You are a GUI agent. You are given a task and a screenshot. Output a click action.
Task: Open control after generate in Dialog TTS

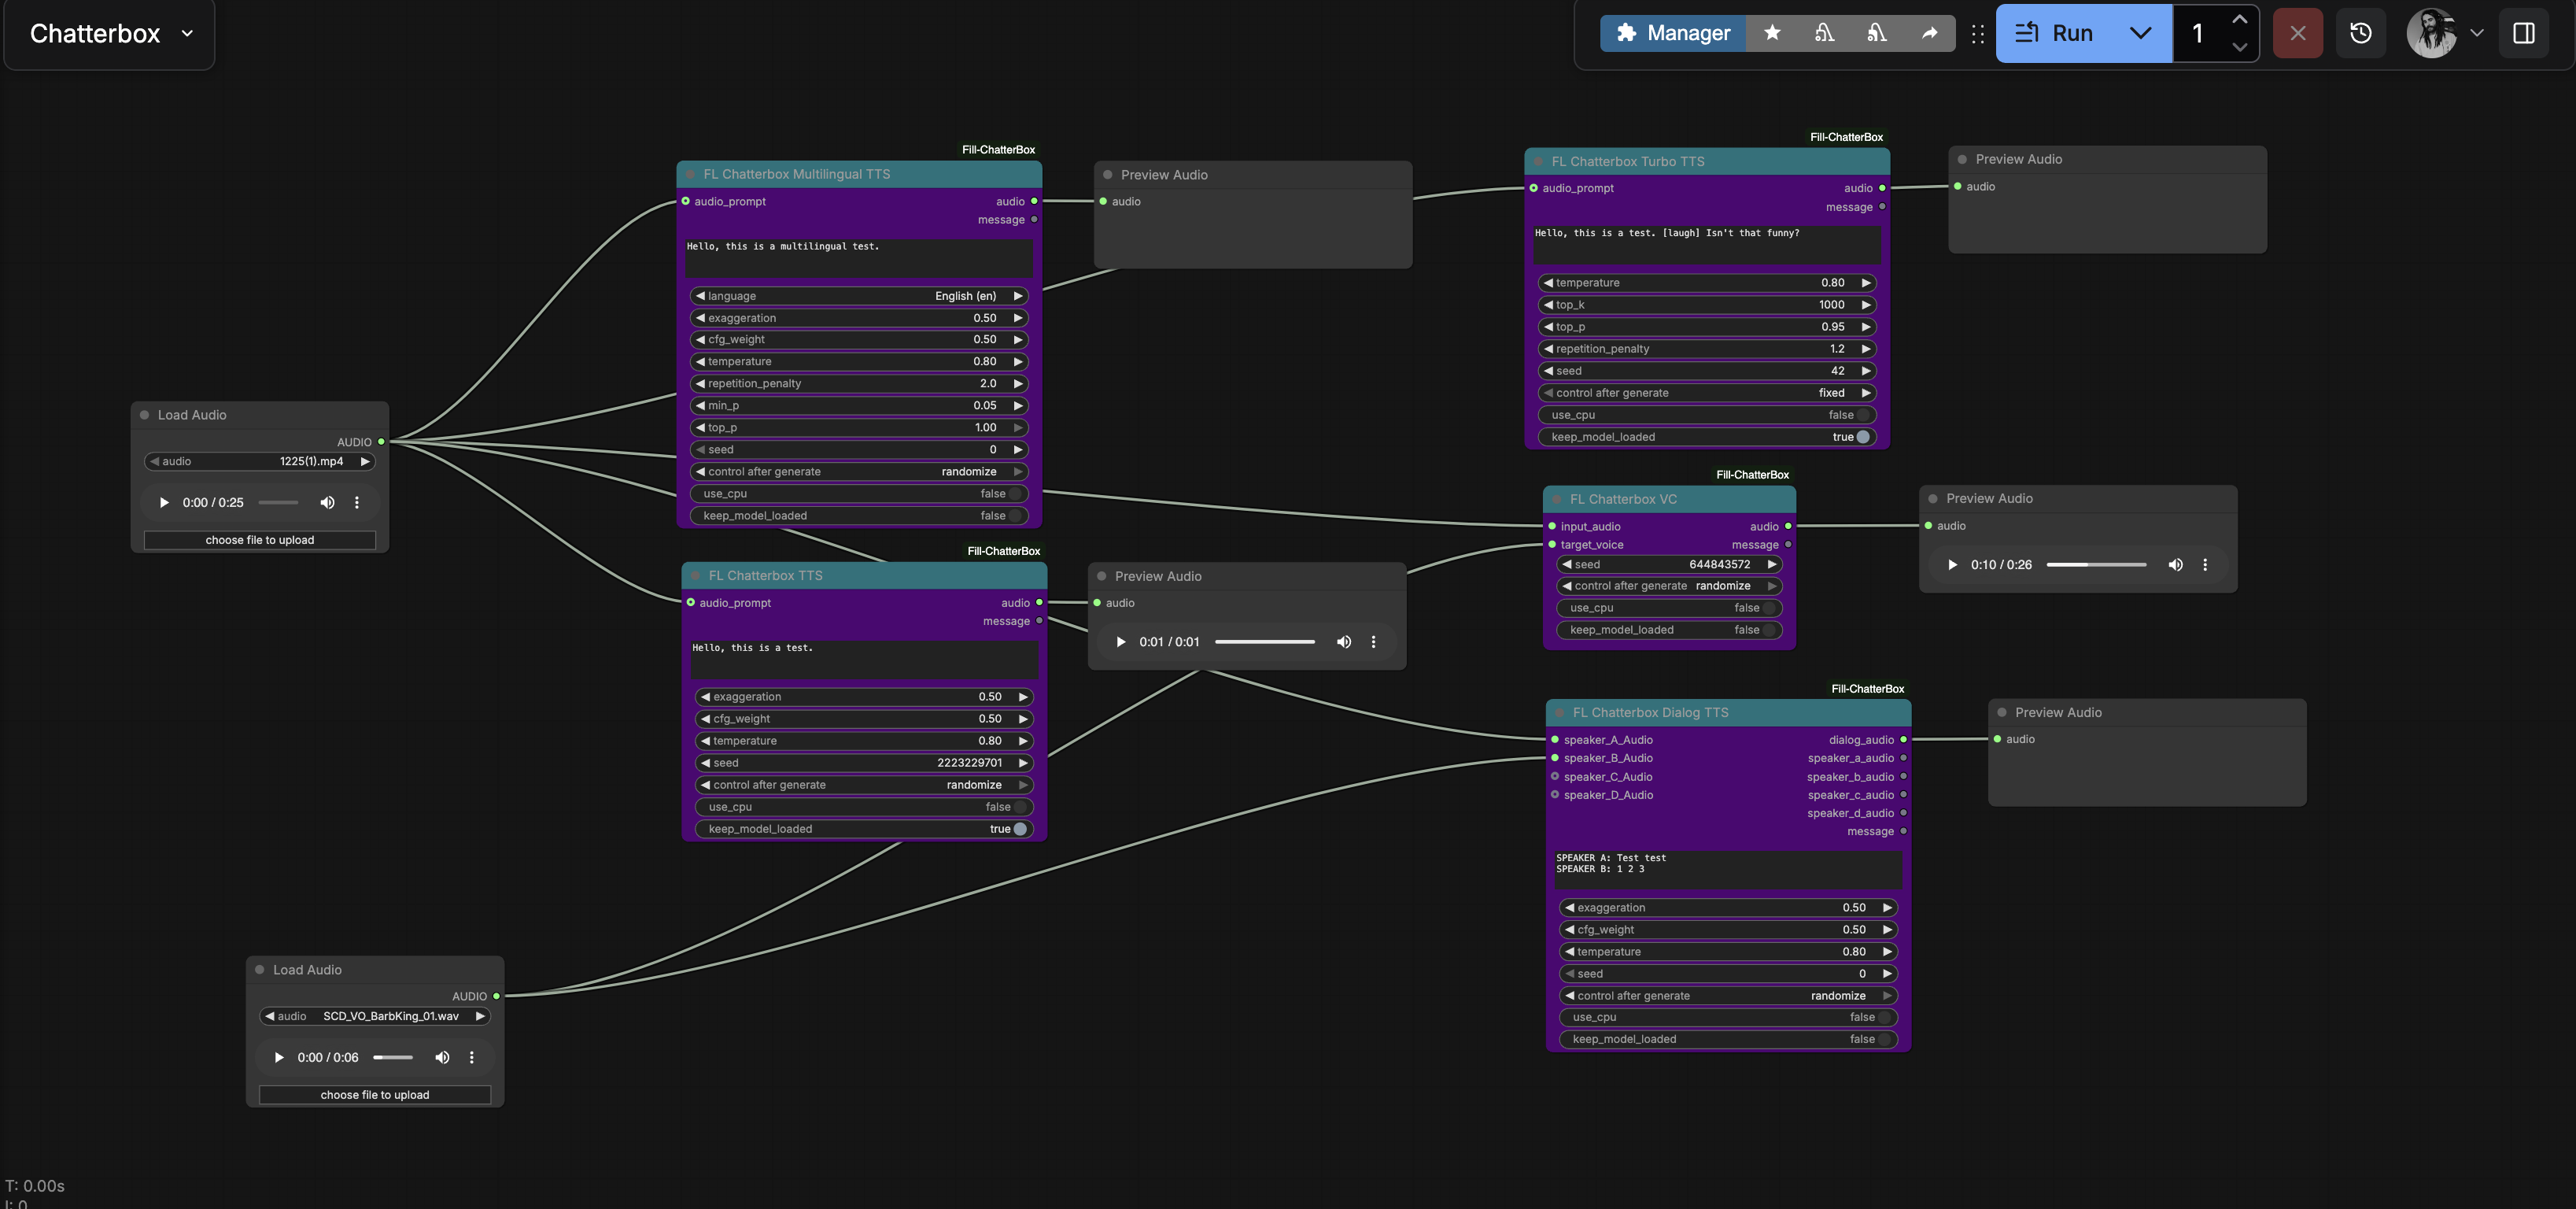(x=1728, y=996)
